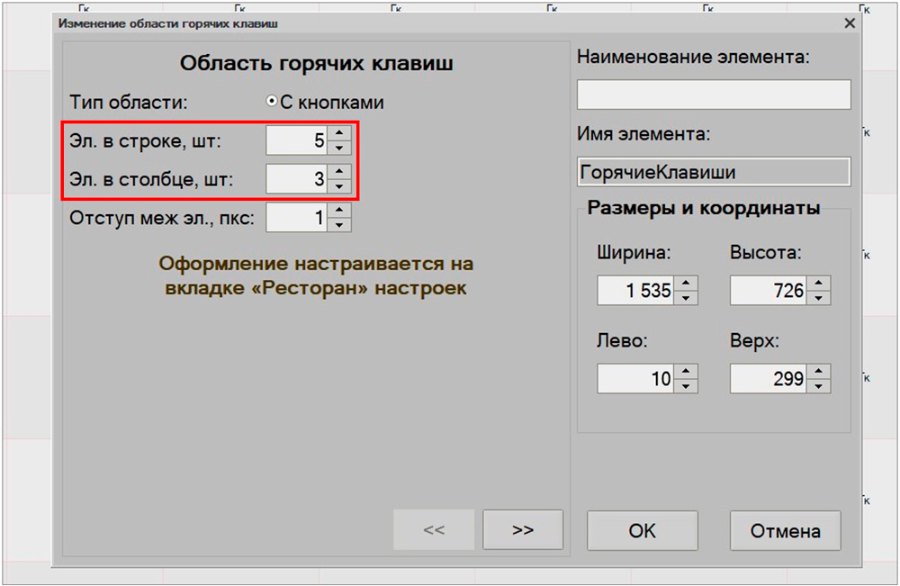
Task: Click the 'Лево' field showing 10
Action: (x=635, y=379)
